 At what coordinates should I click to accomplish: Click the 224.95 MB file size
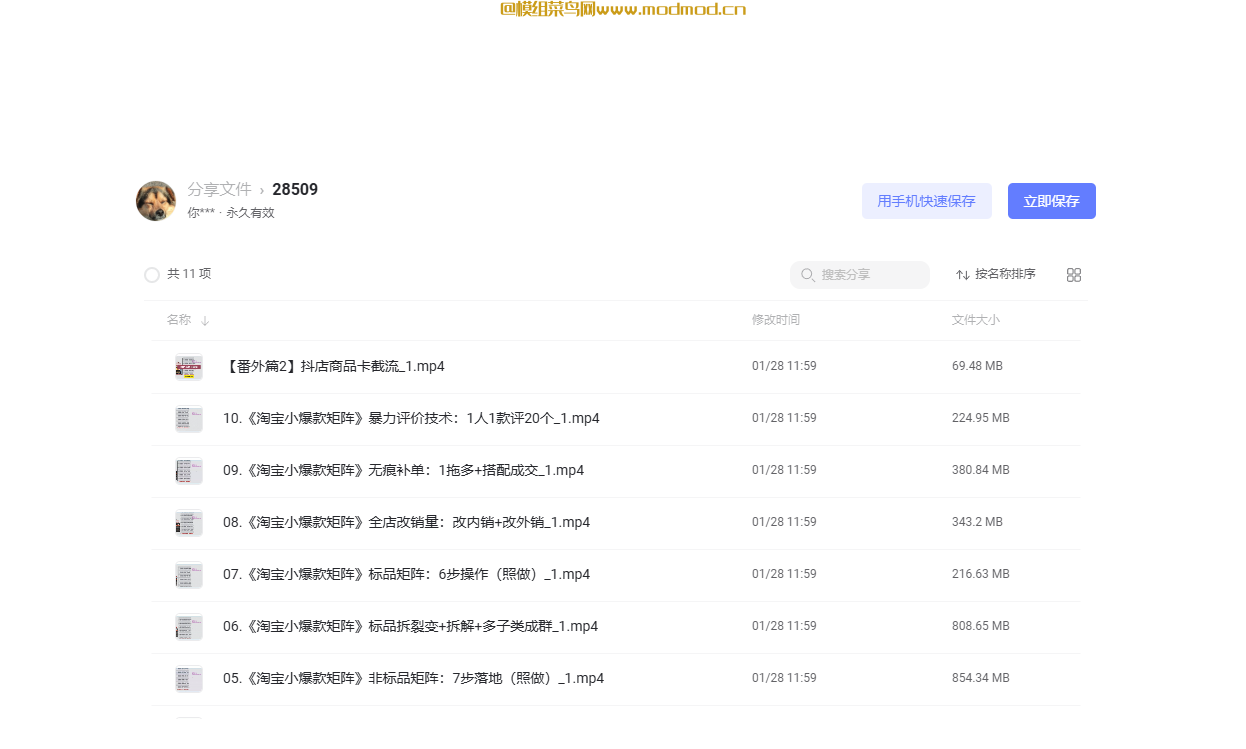coord(981,418)
